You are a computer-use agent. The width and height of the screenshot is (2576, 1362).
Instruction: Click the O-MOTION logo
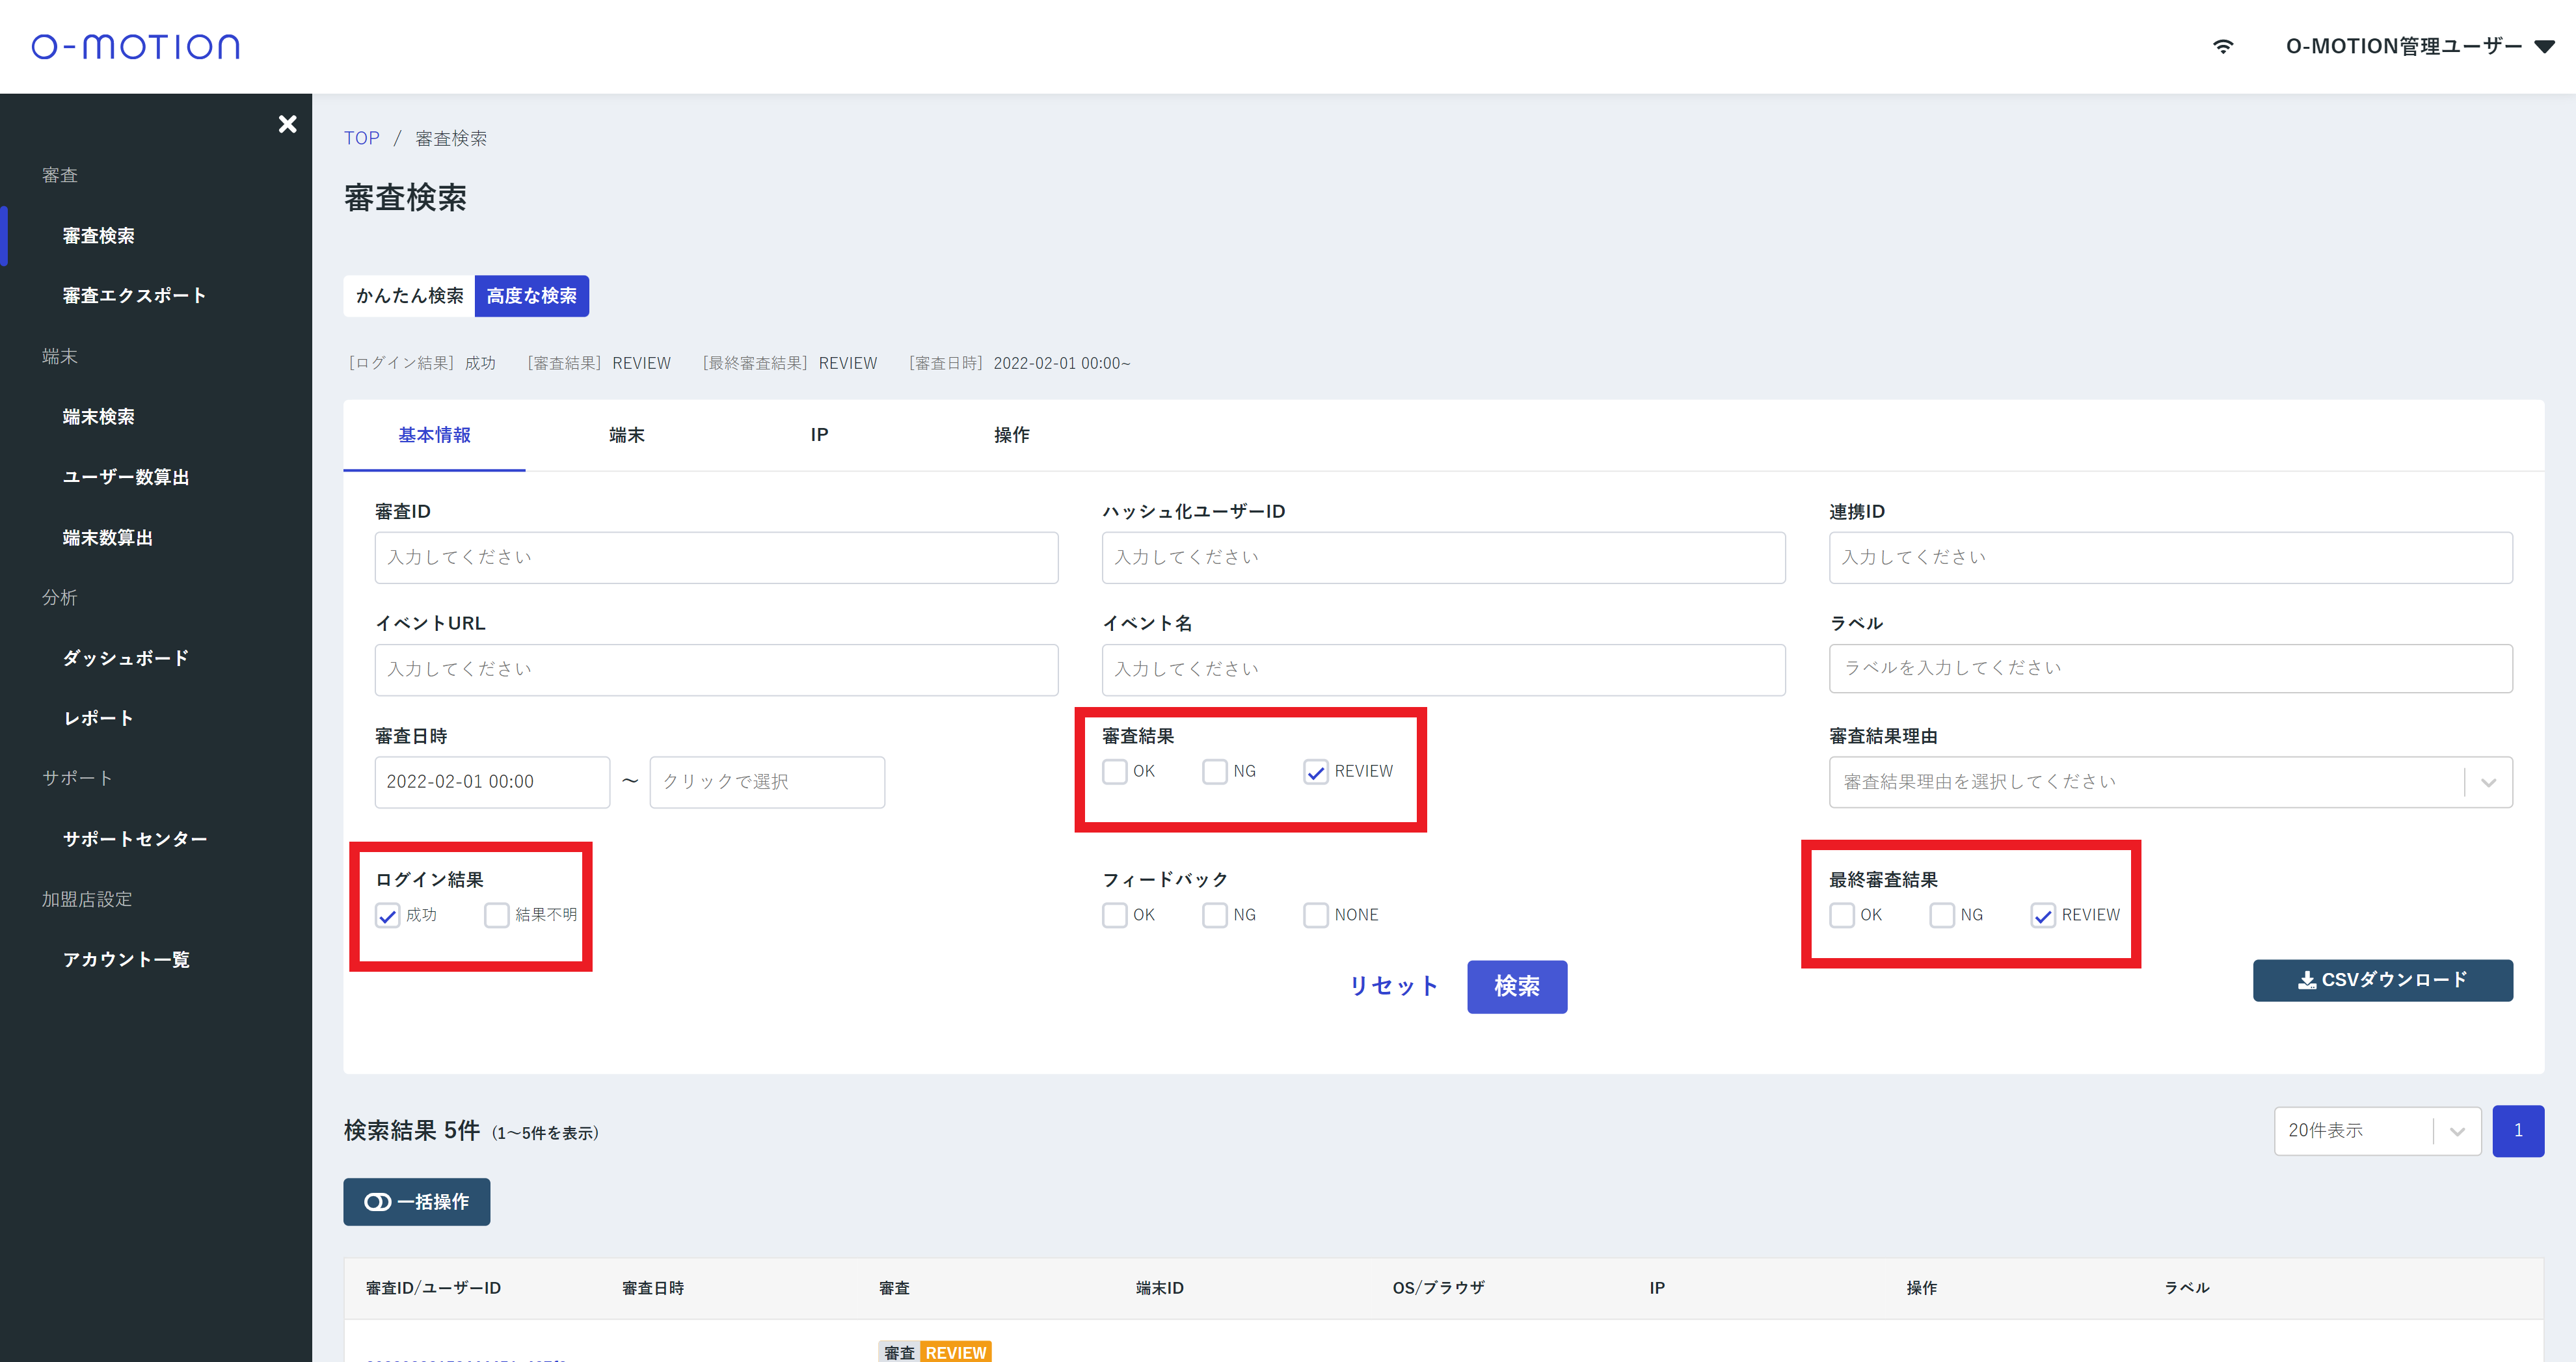[x=136, y=46]
